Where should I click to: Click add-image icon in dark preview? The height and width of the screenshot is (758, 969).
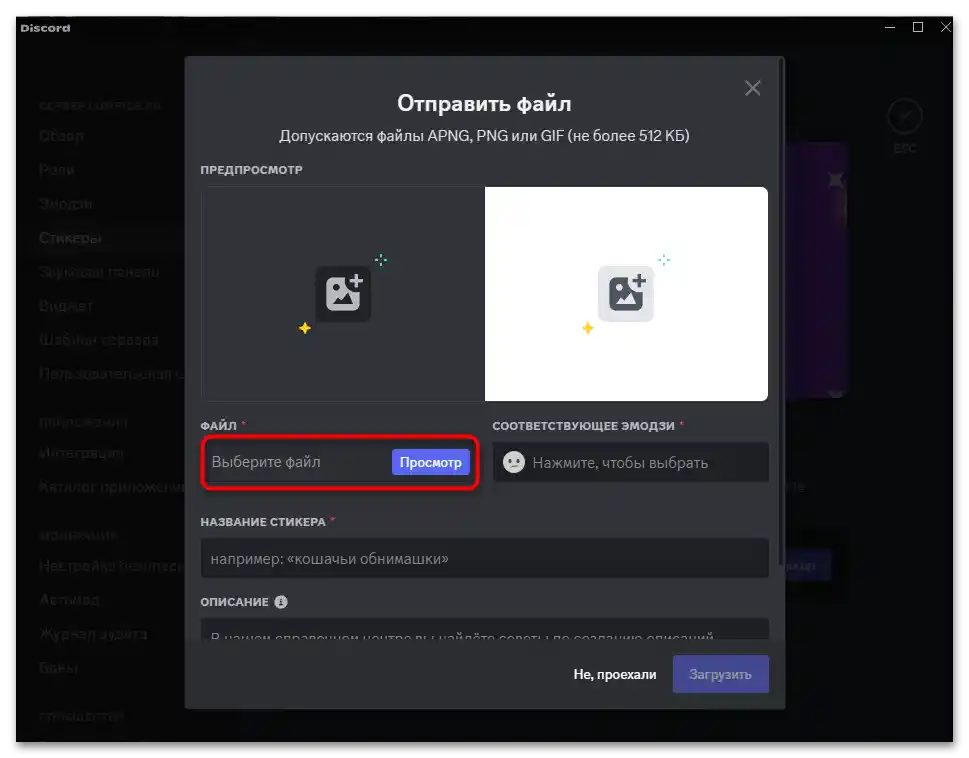tap(343, 293)
